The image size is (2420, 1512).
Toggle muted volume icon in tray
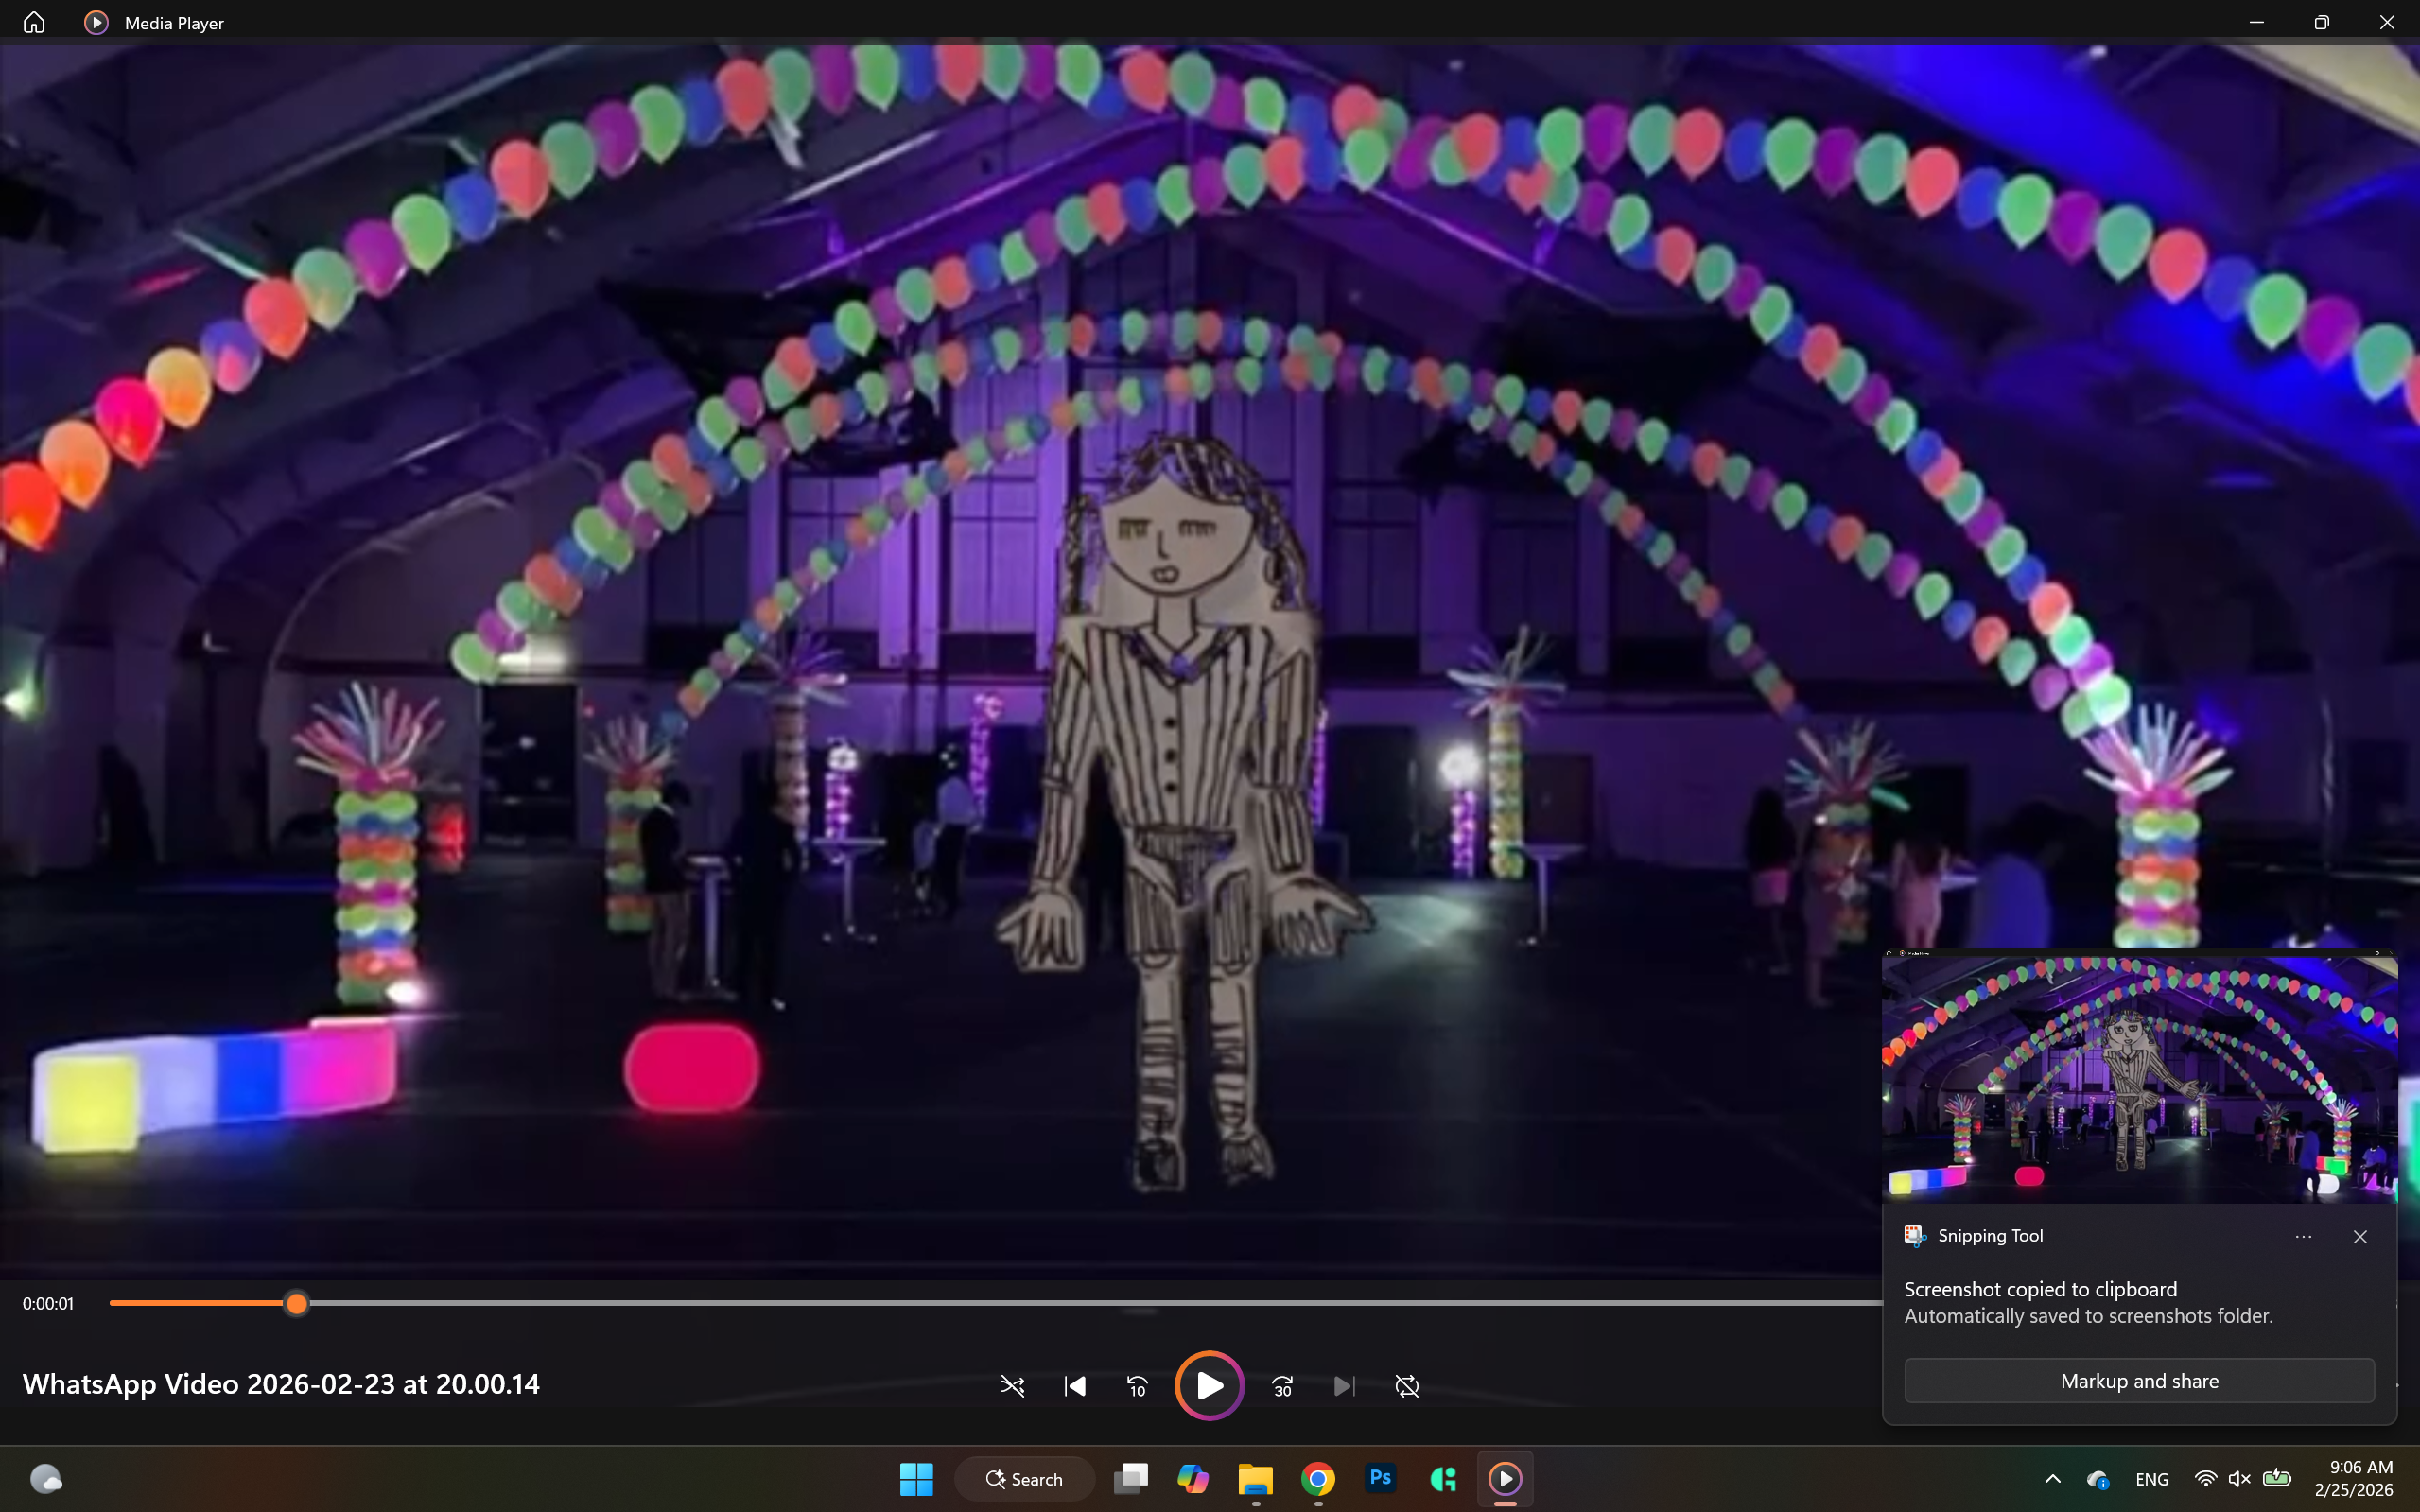2239,1479
